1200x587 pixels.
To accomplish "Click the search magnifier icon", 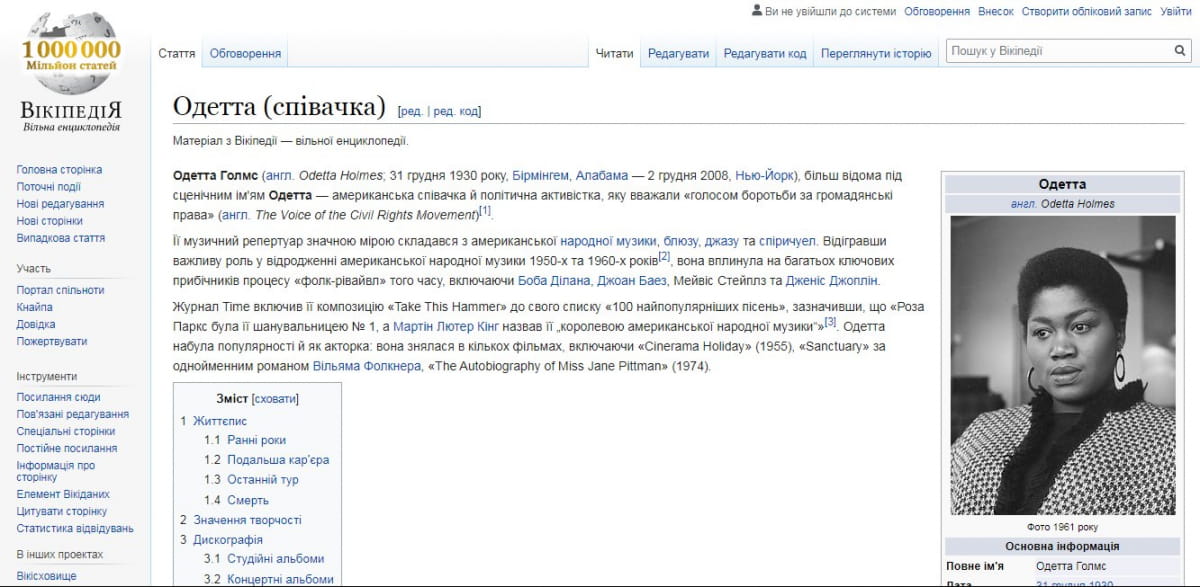I will (x=1180, y=51).
